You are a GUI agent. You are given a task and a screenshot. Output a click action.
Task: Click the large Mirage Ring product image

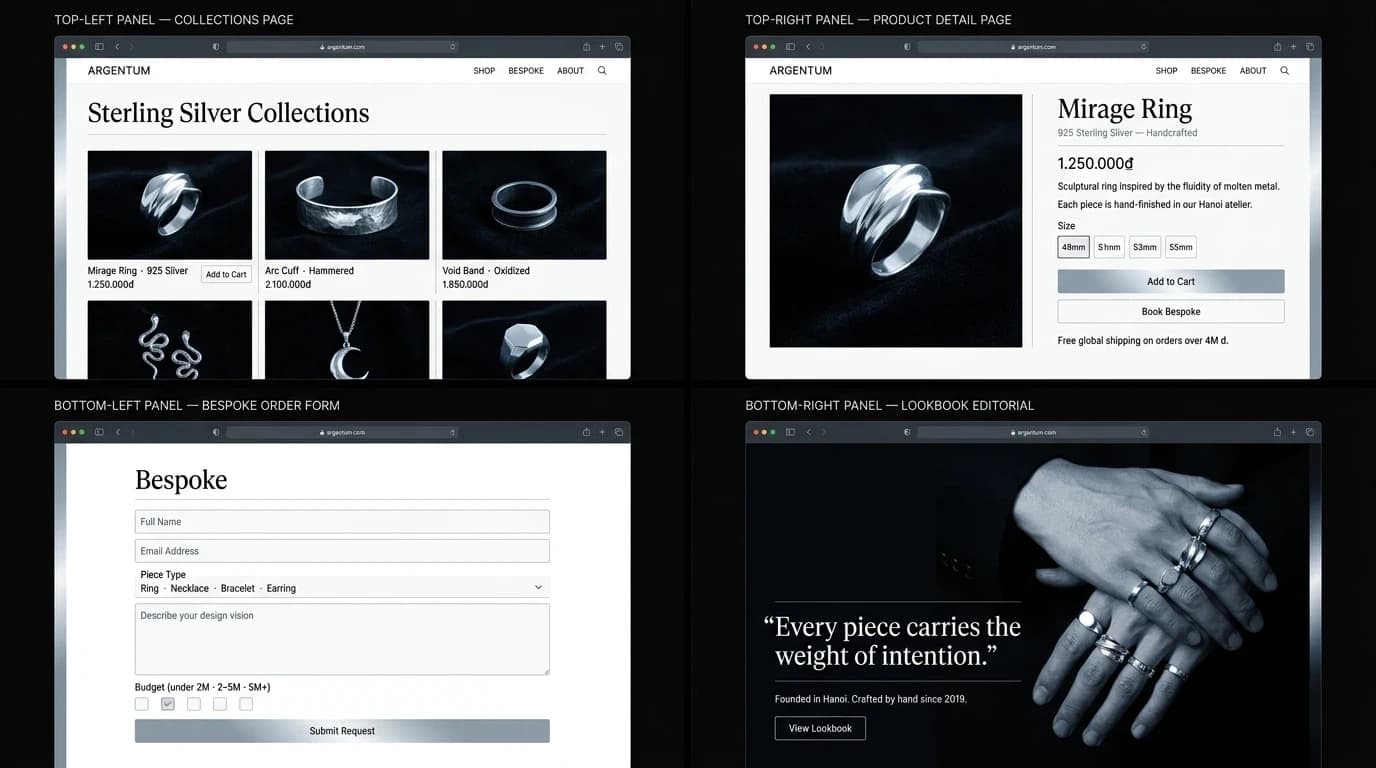[896, 221]
